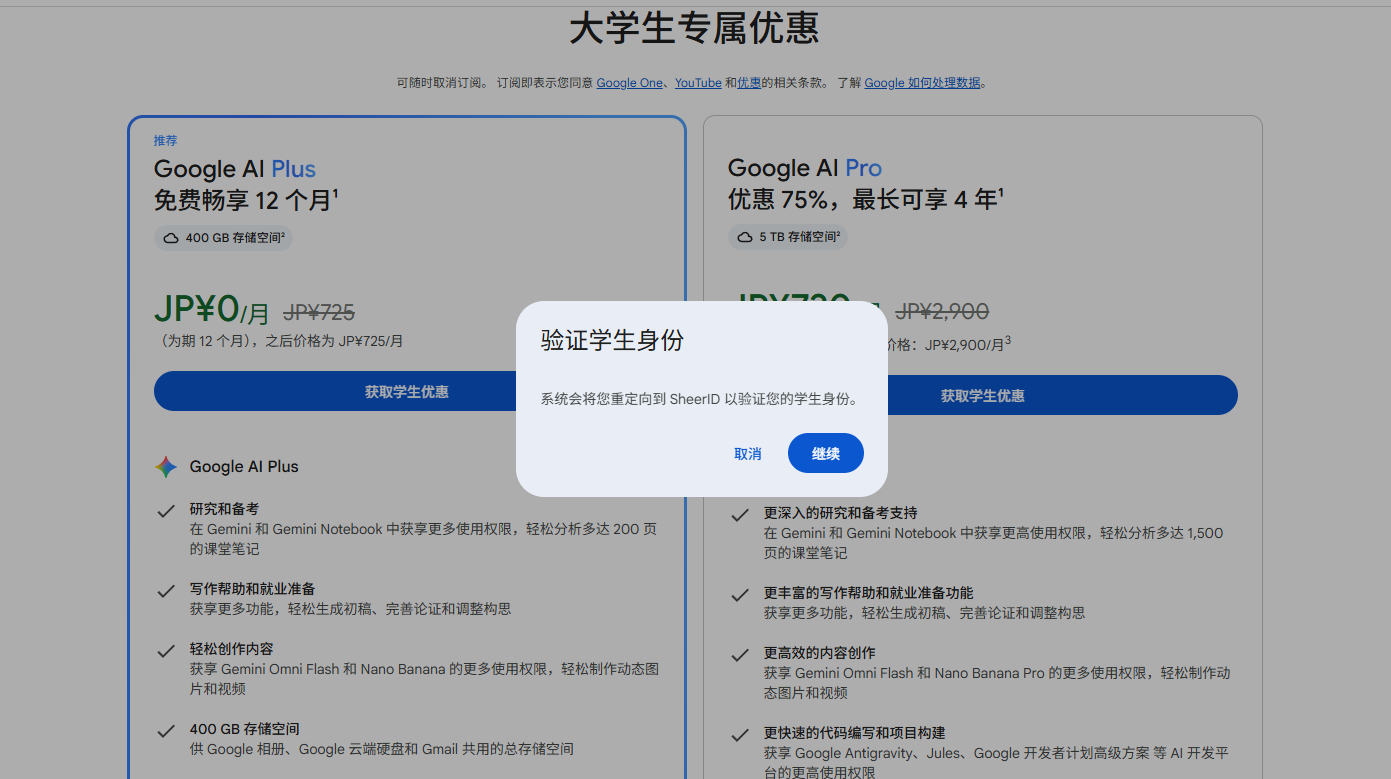Open the Google 如何处理数据 link

tap(923, 83)
